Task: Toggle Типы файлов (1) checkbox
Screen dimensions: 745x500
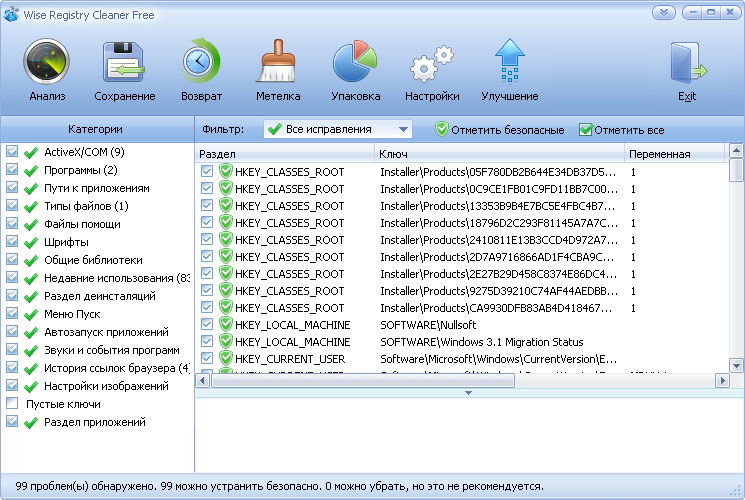Action: pos(12,206)
